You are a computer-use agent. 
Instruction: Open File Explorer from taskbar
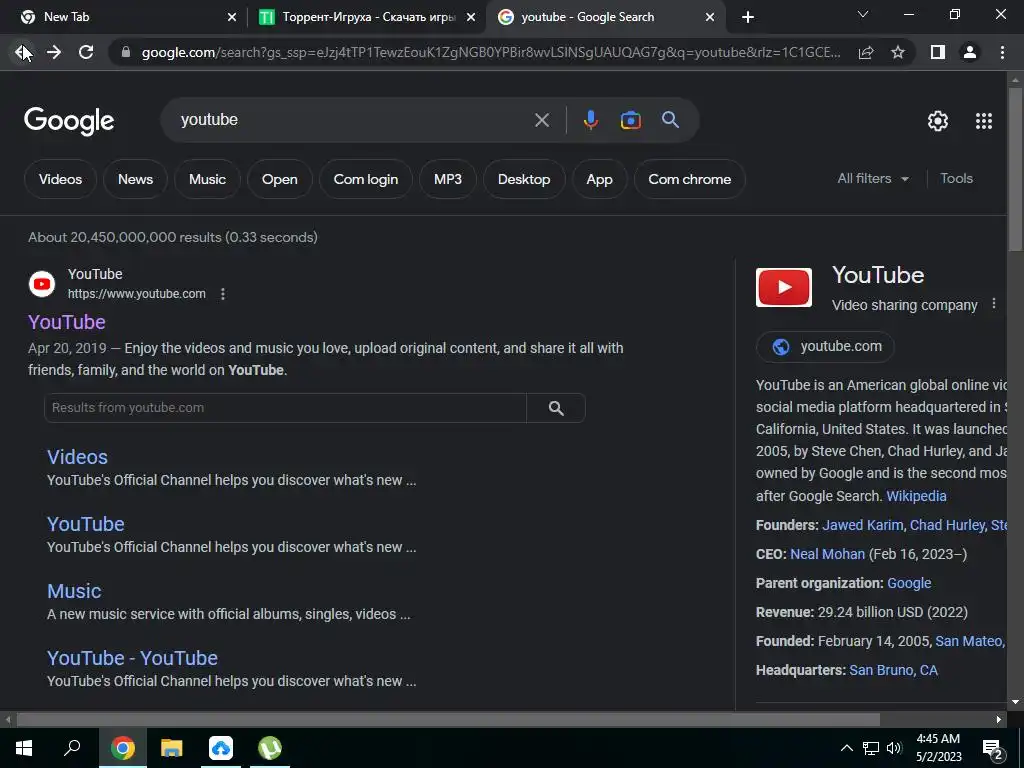click(172, 748)
